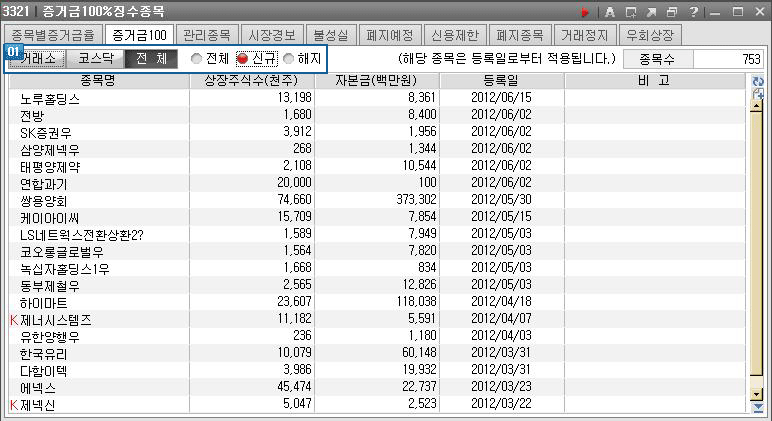
Task: Switch to the 우회상장 tab
Action: (650, 35)
